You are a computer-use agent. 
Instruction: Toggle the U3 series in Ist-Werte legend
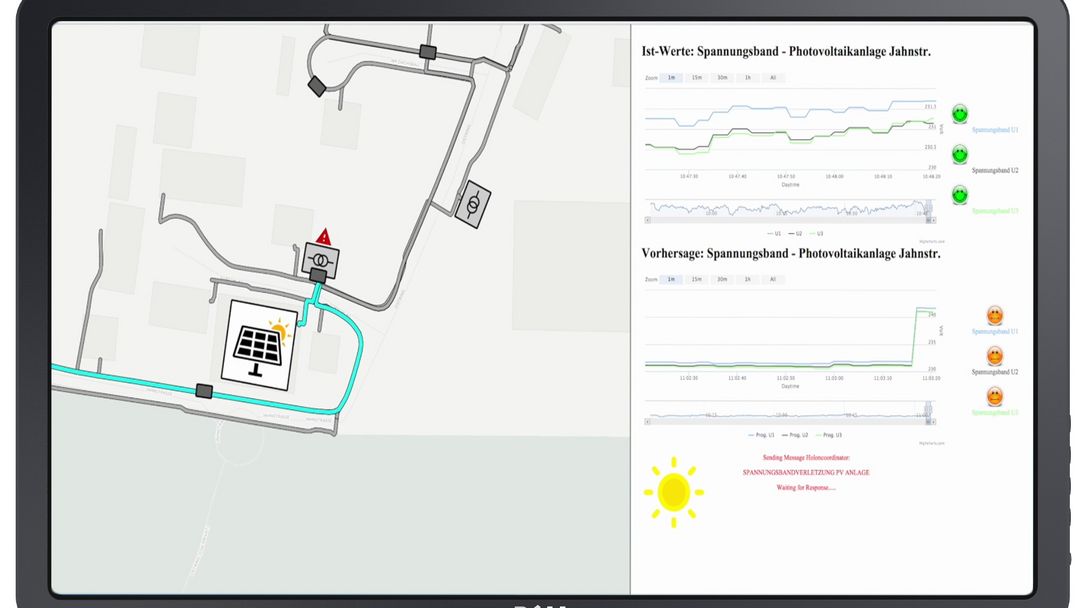point(818,232)
